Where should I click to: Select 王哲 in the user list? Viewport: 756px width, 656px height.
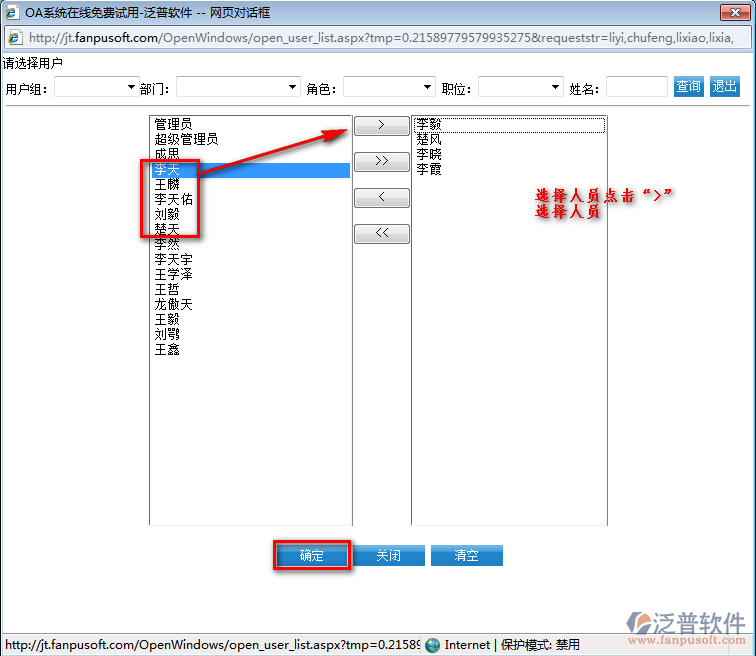(x=250, y=289)
